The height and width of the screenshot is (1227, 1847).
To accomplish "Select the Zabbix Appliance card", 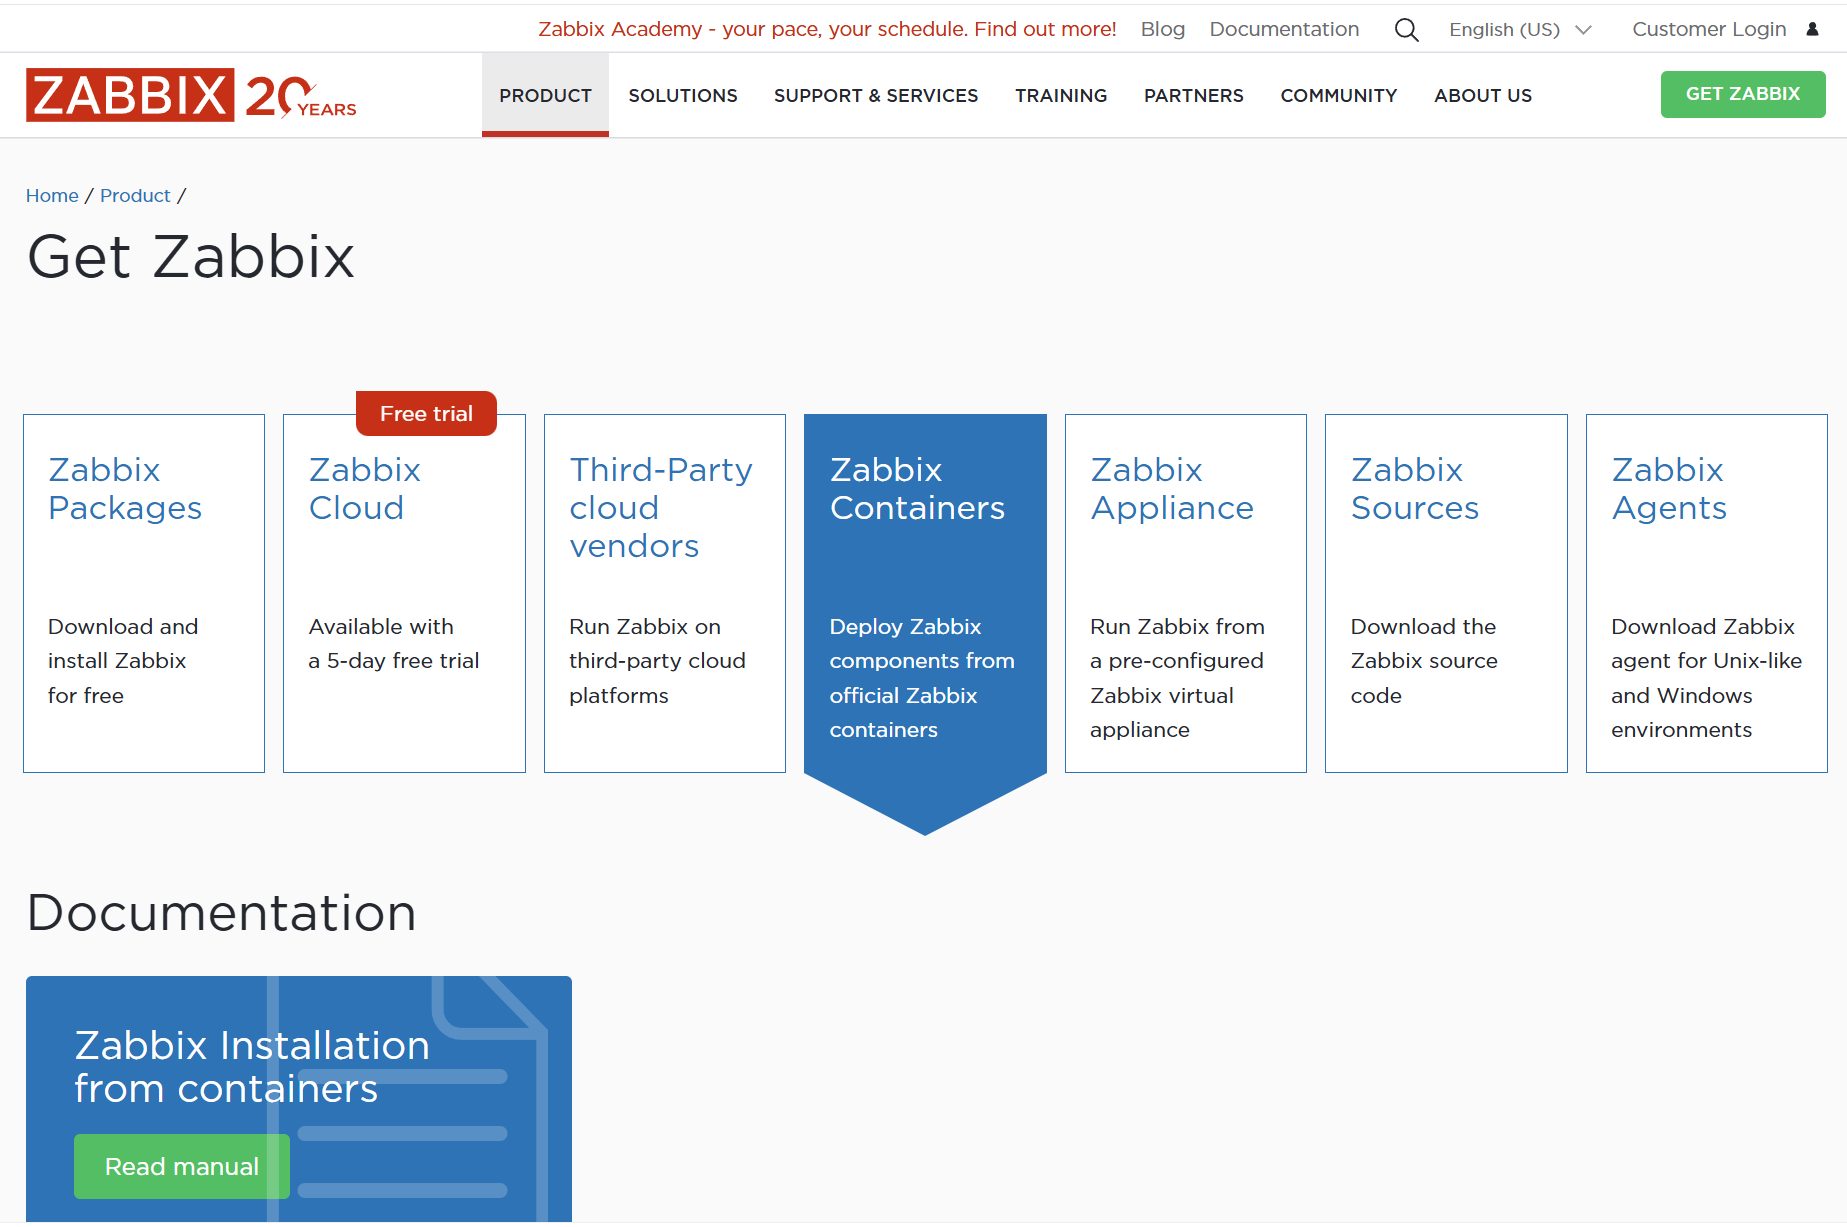I will tap(1185, 593).
